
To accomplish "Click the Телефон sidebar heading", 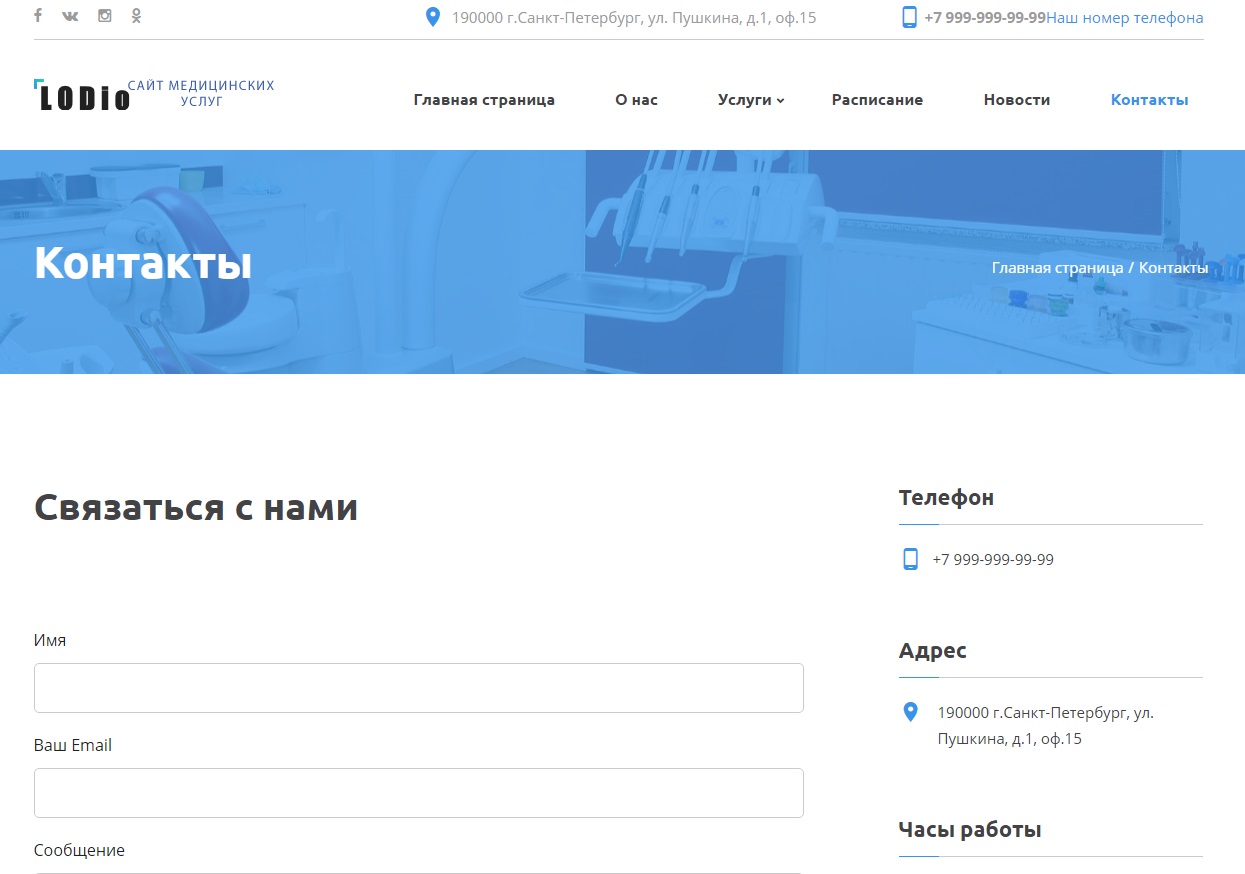I will (x=946, y=498).
